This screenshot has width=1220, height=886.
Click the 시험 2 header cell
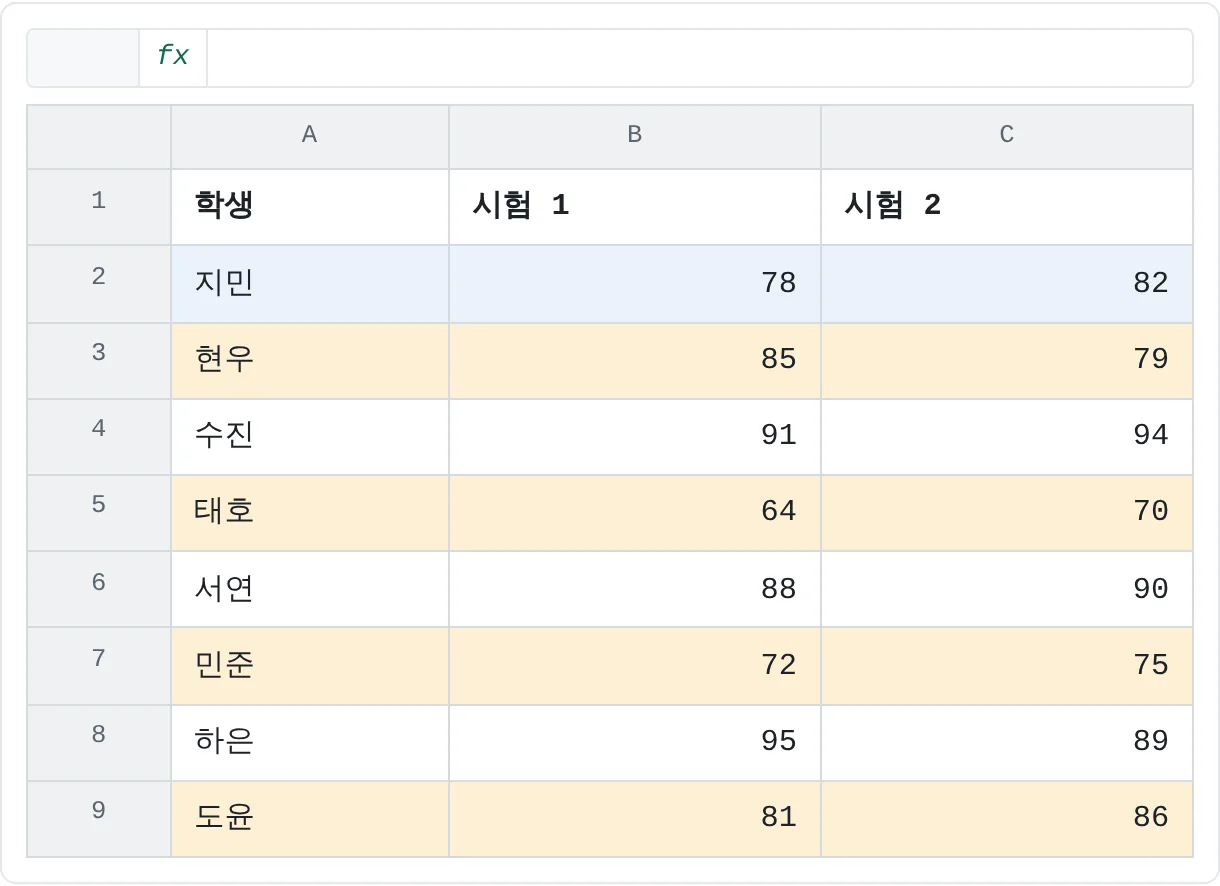[x=1007, y=207]
